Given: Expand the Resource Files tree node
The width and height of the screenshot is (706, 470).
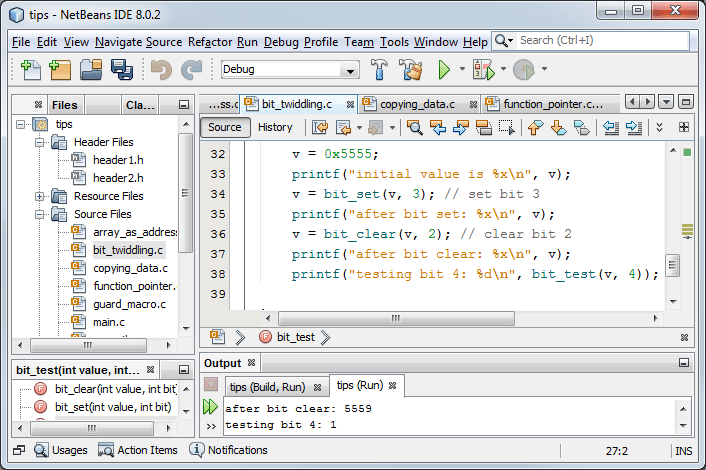Looking at the screenshot, I should (x=40, y=196).
